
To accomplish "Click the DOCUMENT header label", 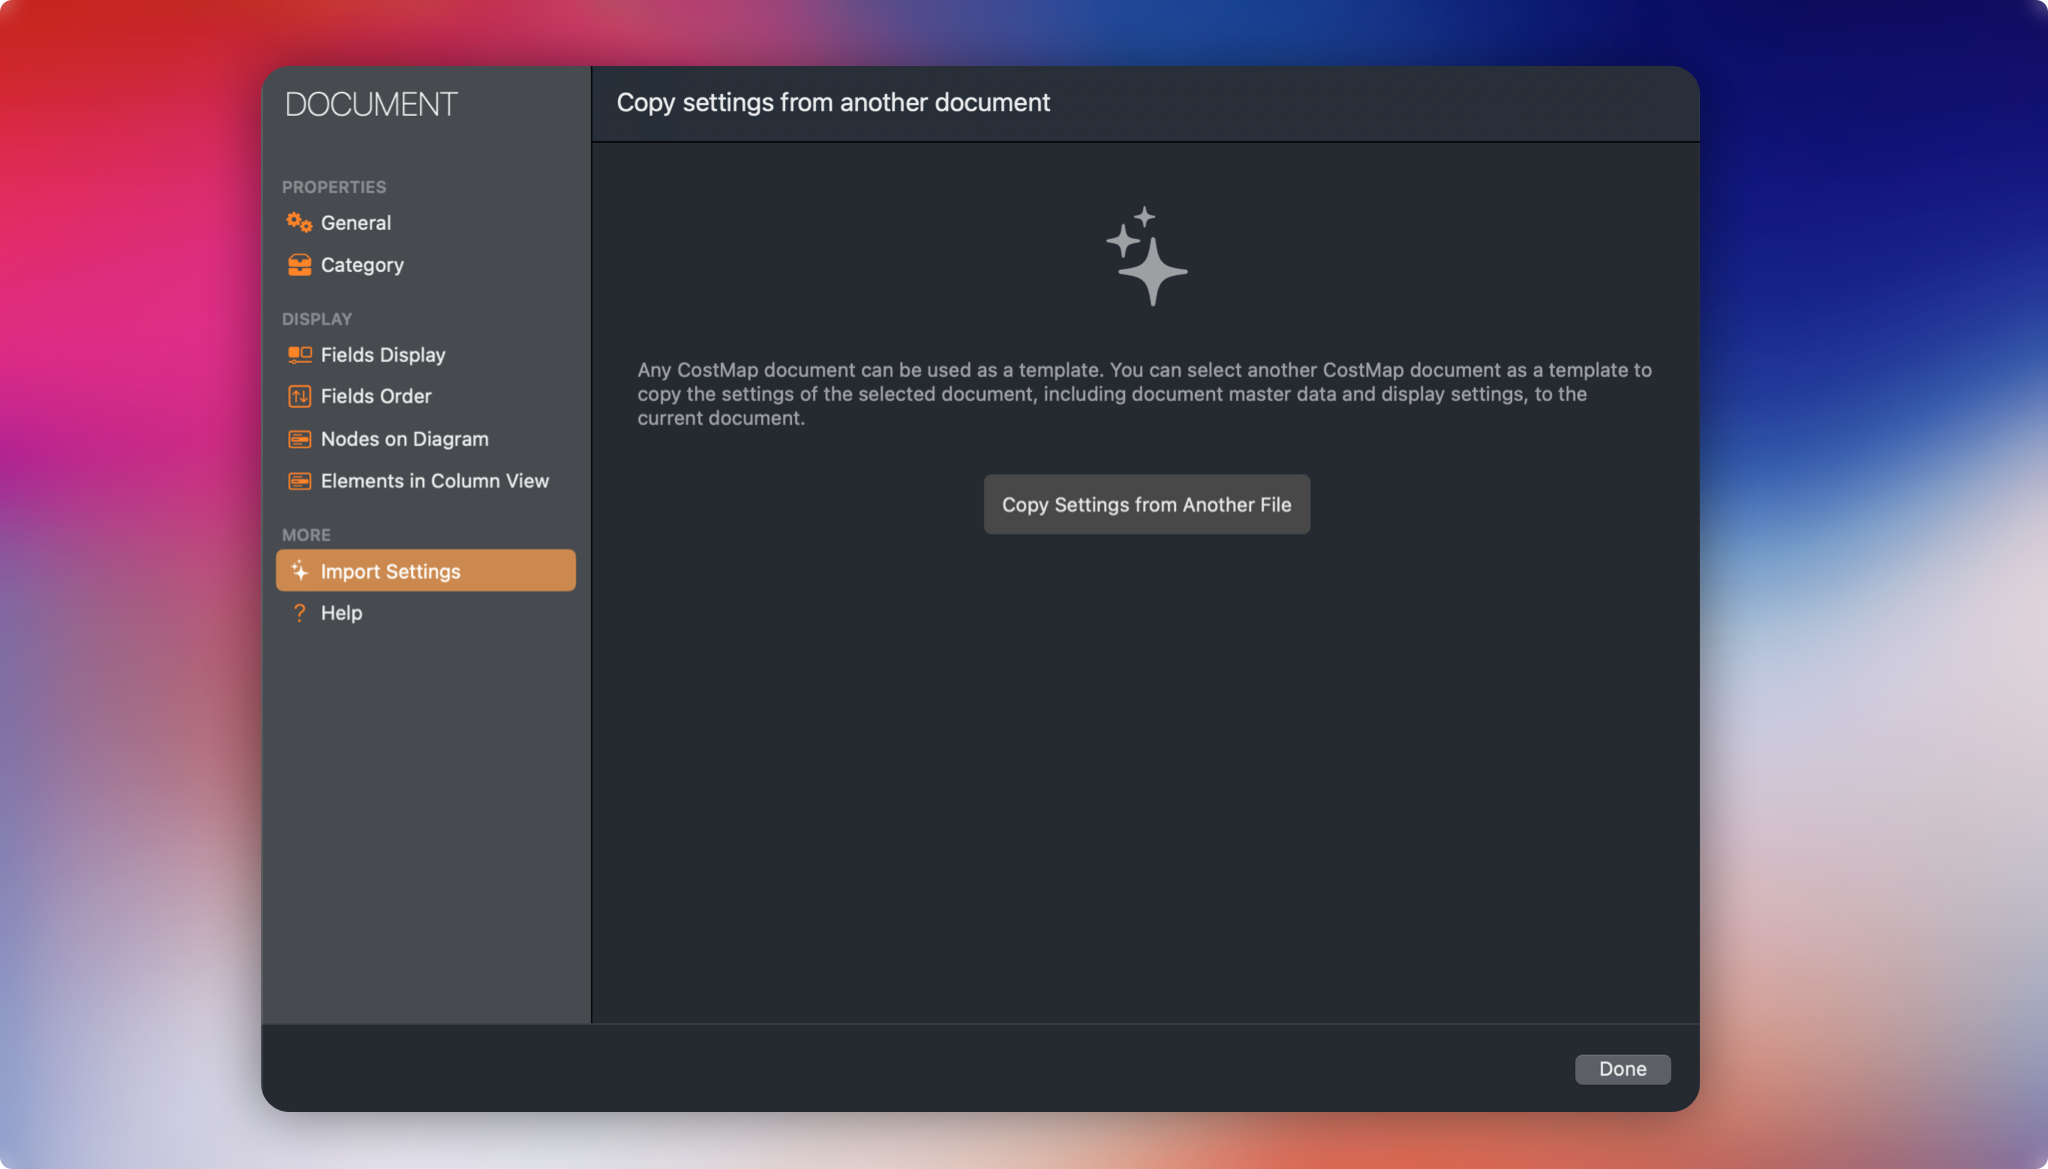I will click(371, 103).
